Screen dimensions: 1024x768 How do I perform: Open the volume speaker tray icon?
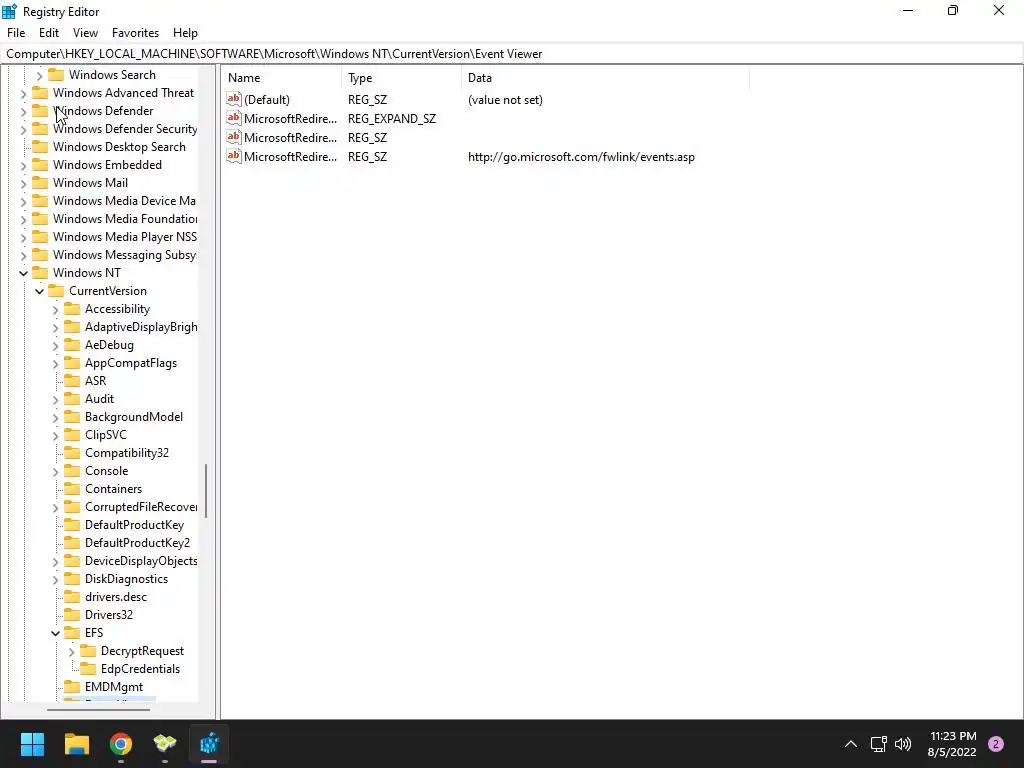903,744
